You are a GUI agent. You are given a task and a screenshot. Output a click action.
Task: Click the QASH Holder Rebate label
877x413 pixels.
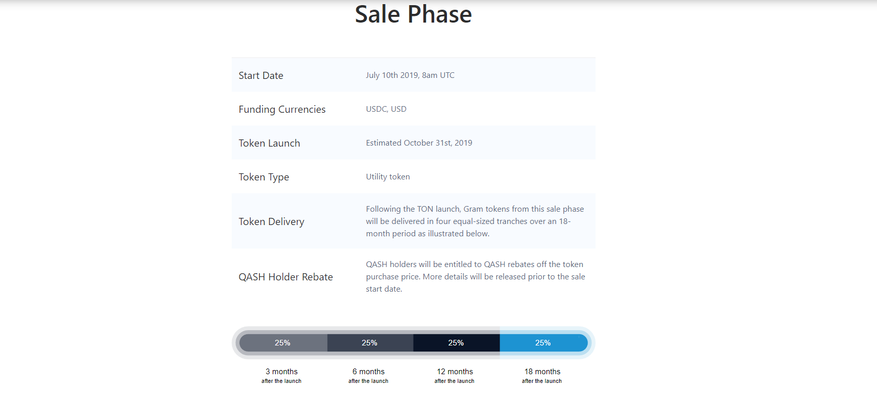pyautogui.click(x=286, y=277)
